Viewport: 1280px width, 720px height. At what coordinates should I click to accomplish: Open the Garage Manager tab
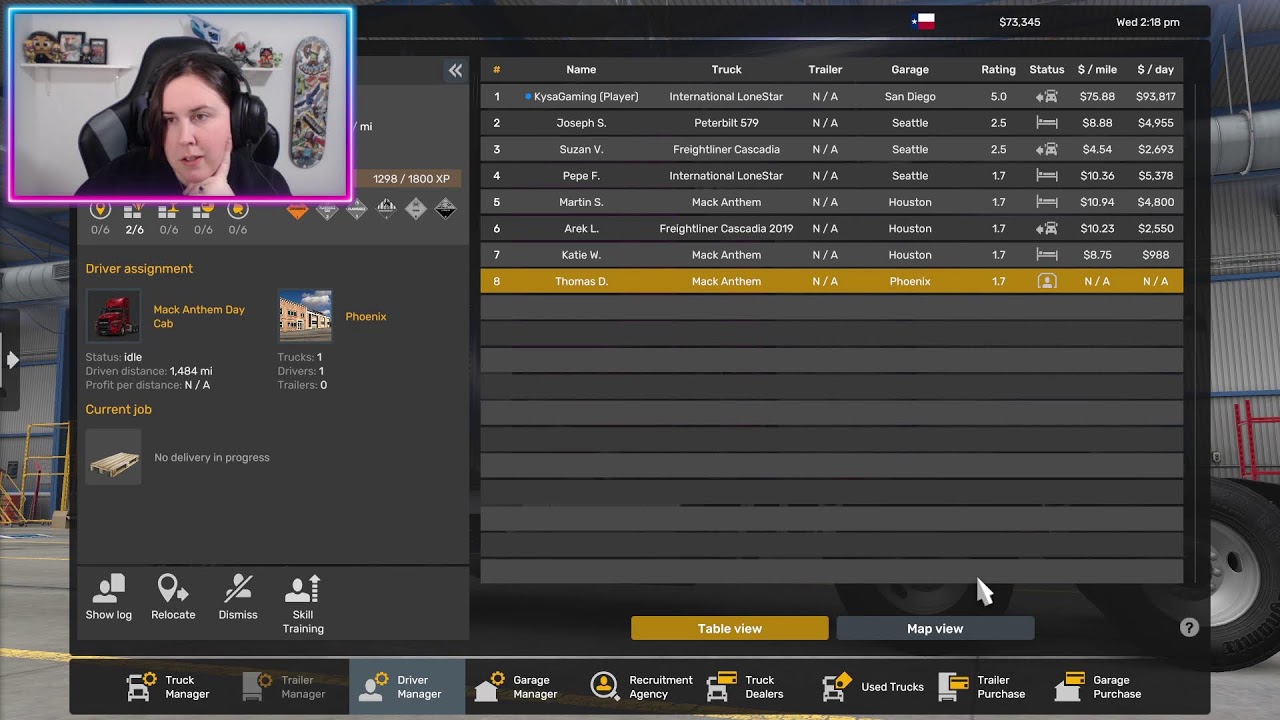[x=517, y=687]
